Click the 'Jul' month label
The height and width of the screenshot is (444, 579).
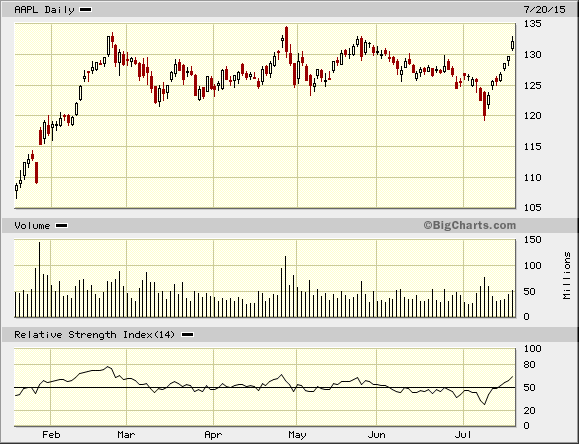[463, 435]
